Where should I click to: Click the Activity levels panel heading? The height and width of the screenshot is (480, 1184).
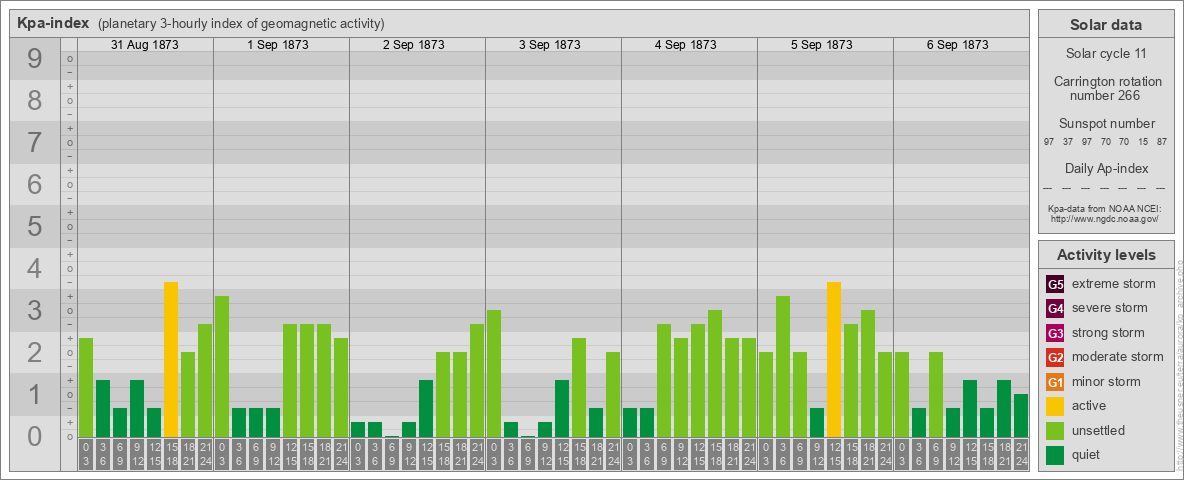point(1106,255)
